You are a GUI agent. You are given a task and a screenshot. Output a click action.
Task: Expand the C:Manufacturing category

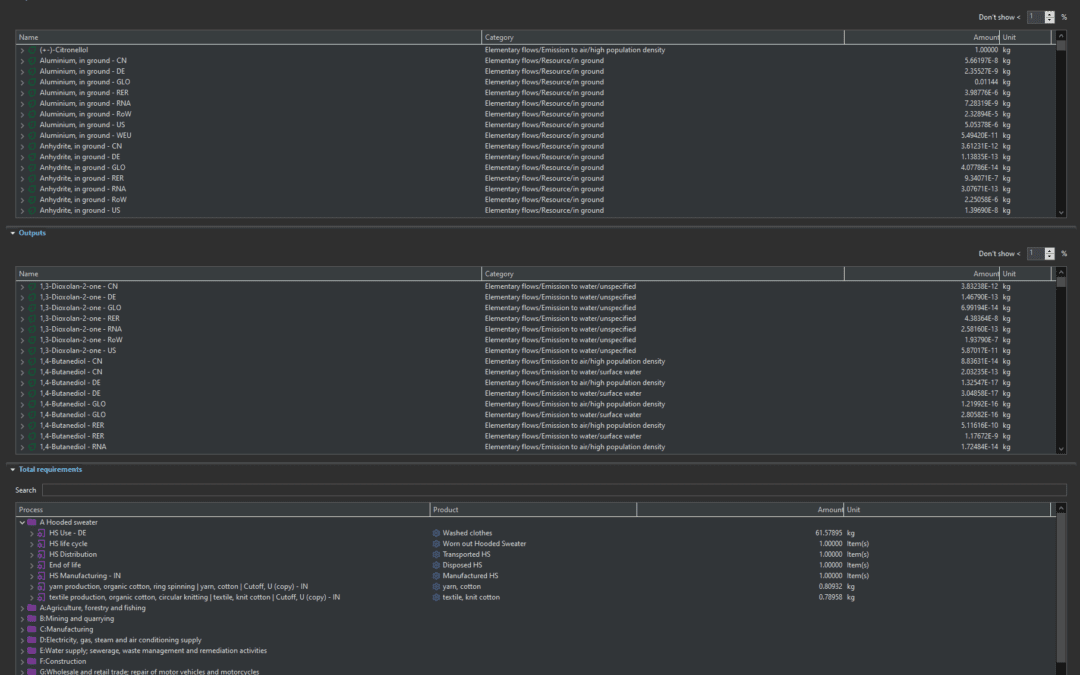(21, 629)
